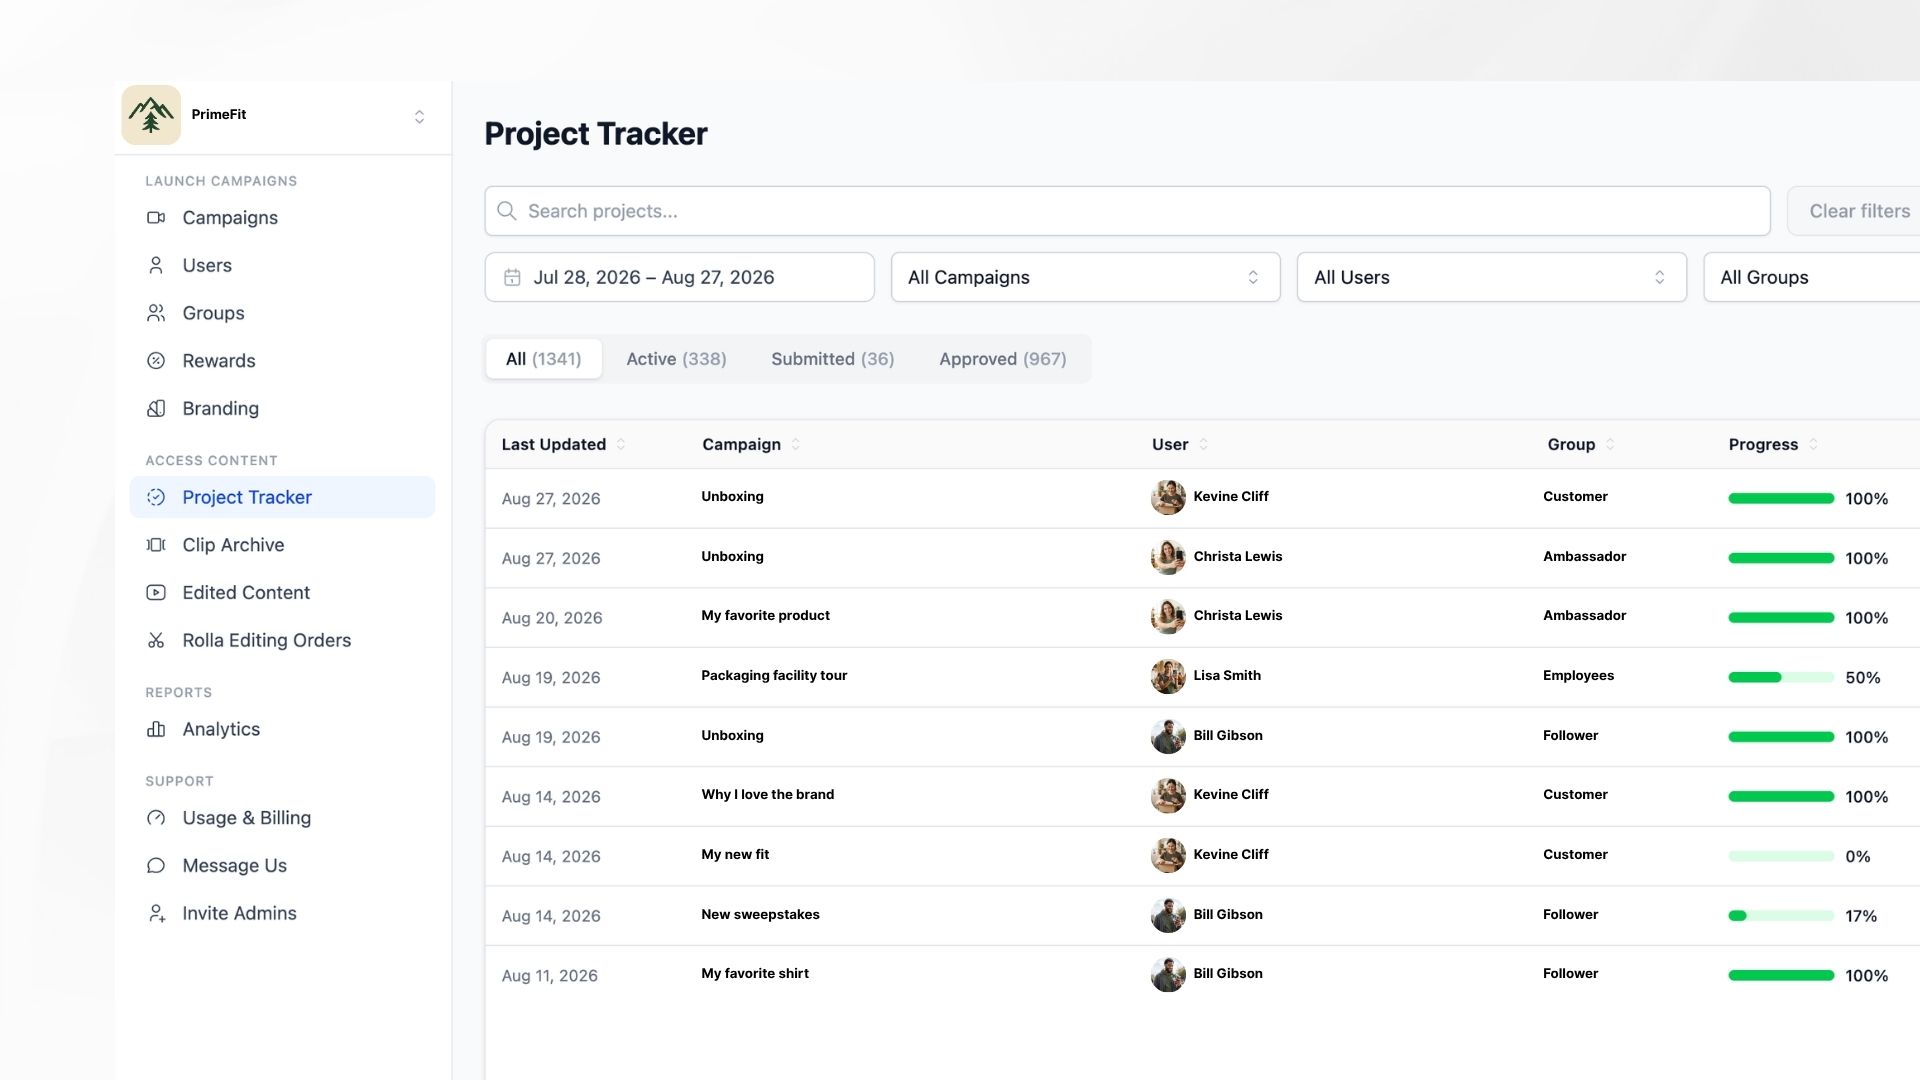Open the date range picker
The width and height of the screenshot is (1920, 1080).
679,277
